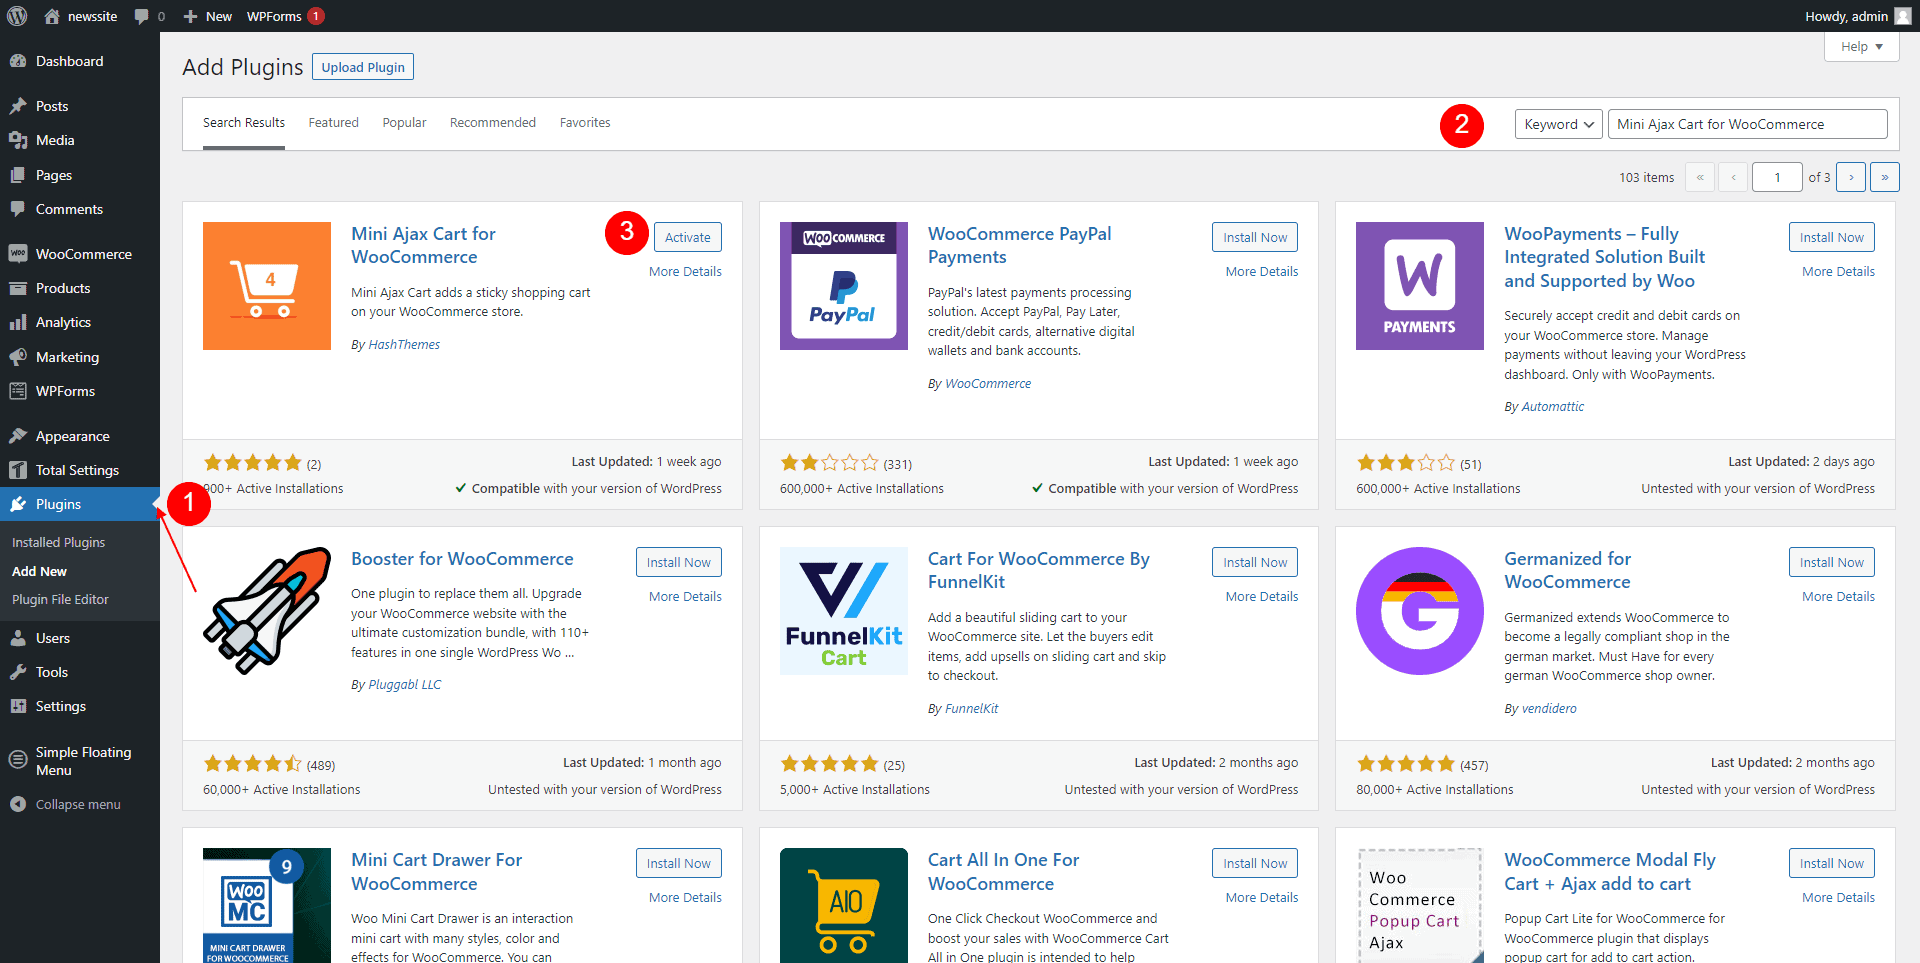
Task: Collapse the admin sidebar menu
Action: [77, 804]
